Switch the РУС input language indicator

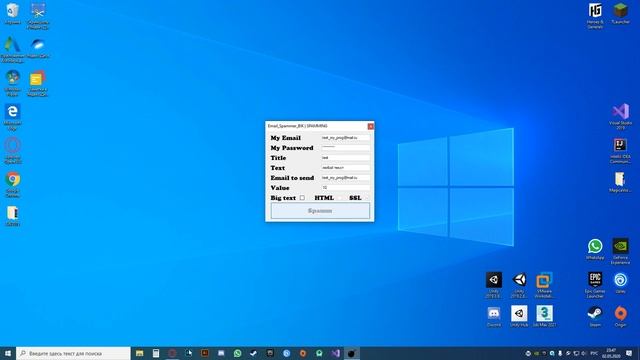(x=594, y=353)
